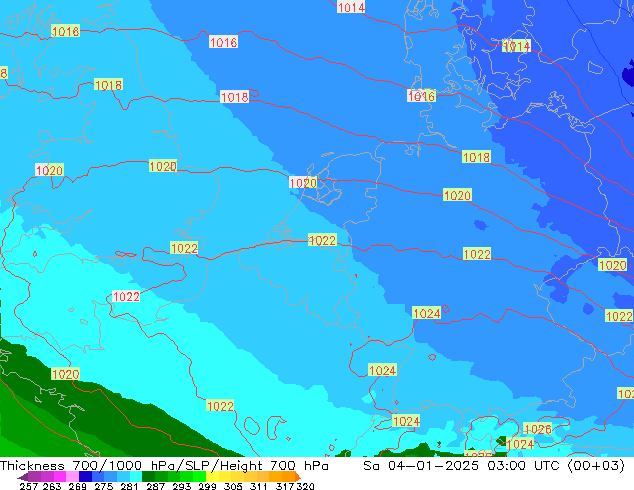Click the white-background '1018' isobar label

point(235,97)
